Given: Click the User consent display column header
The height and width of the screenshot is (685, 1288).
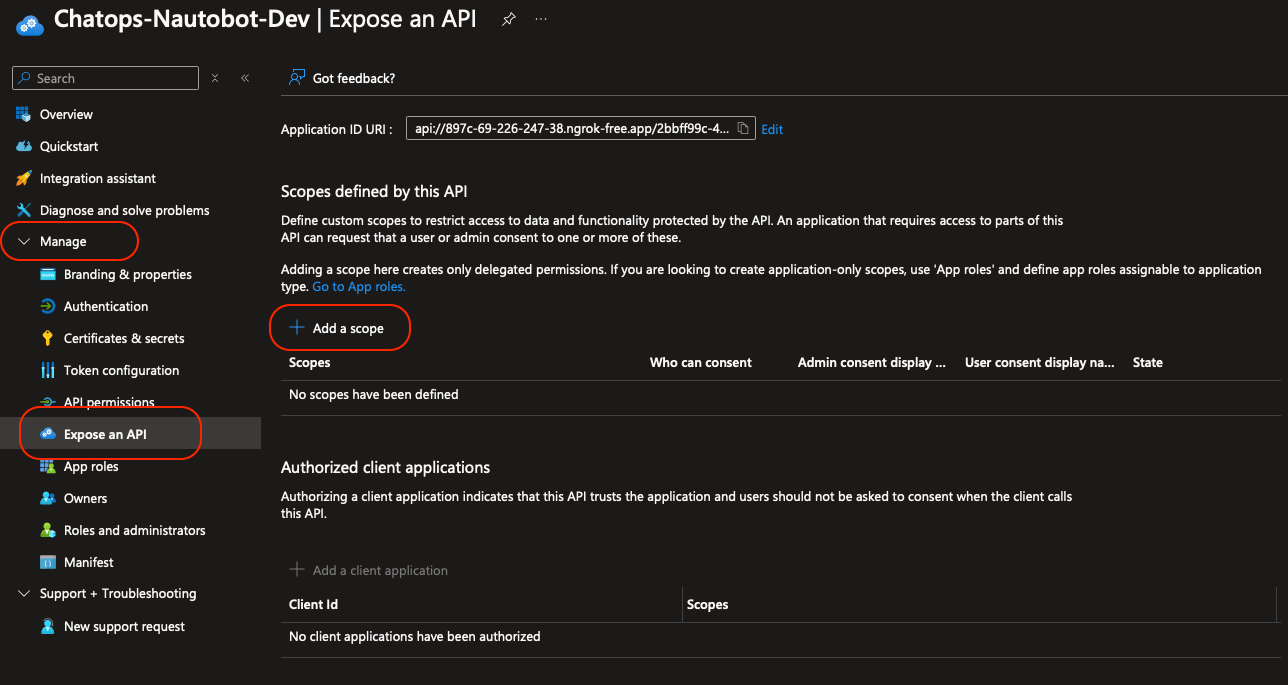Looking at the screenshot, I should [1040, 362].
